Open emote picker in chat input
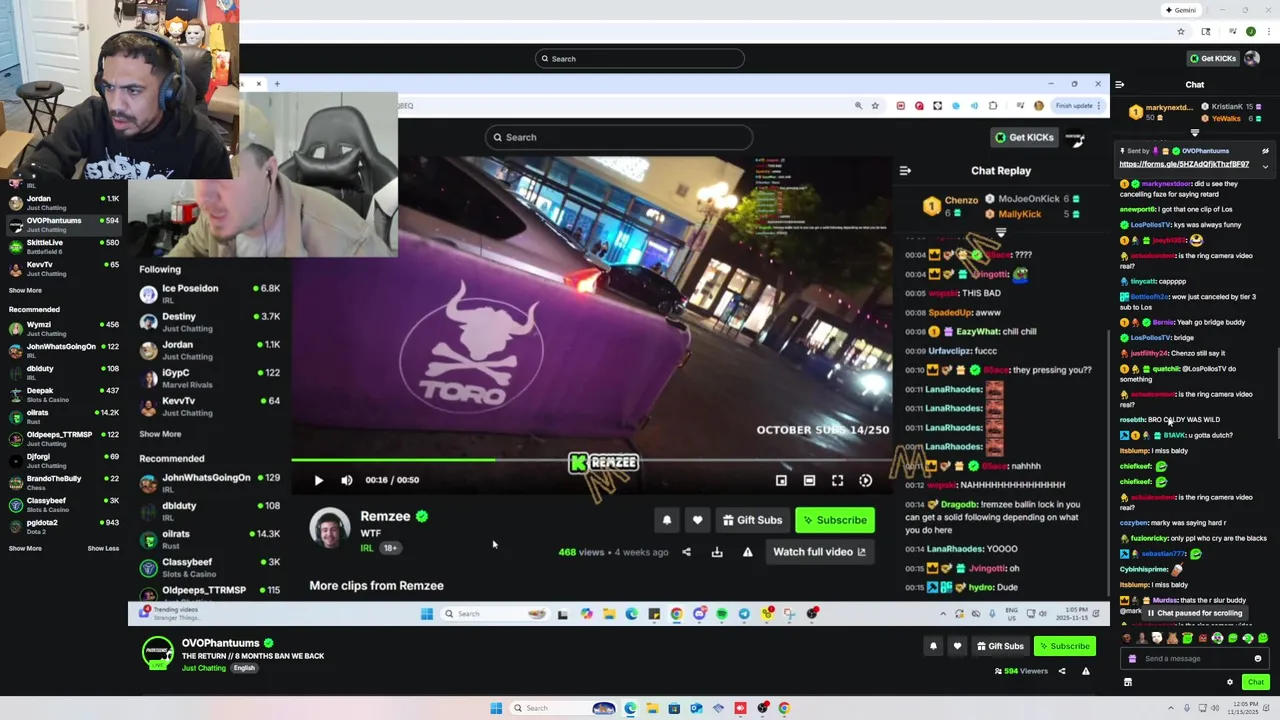The width and height of the screenshot is (1280, 720). coord(1258,659)
